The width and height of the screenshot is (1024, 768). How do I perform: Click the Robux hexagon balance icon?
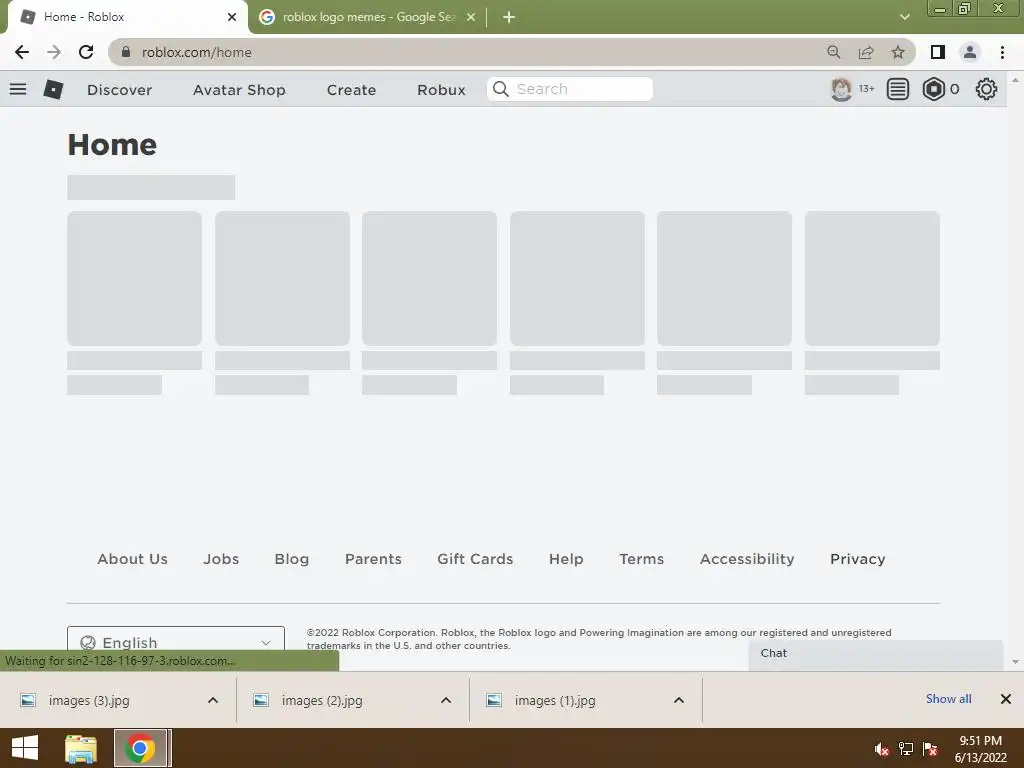(x=934, y=89)
